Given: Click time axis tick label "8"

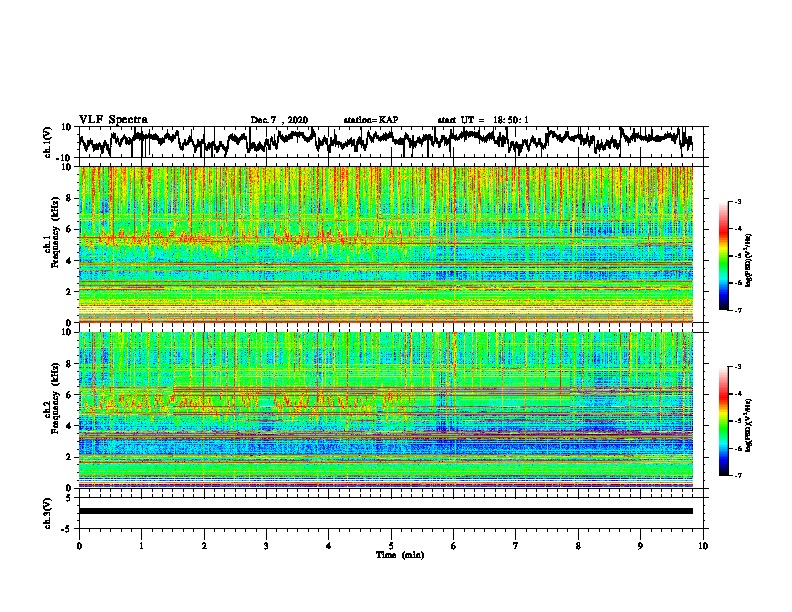Looking at the screenshot, I should 578,546.
